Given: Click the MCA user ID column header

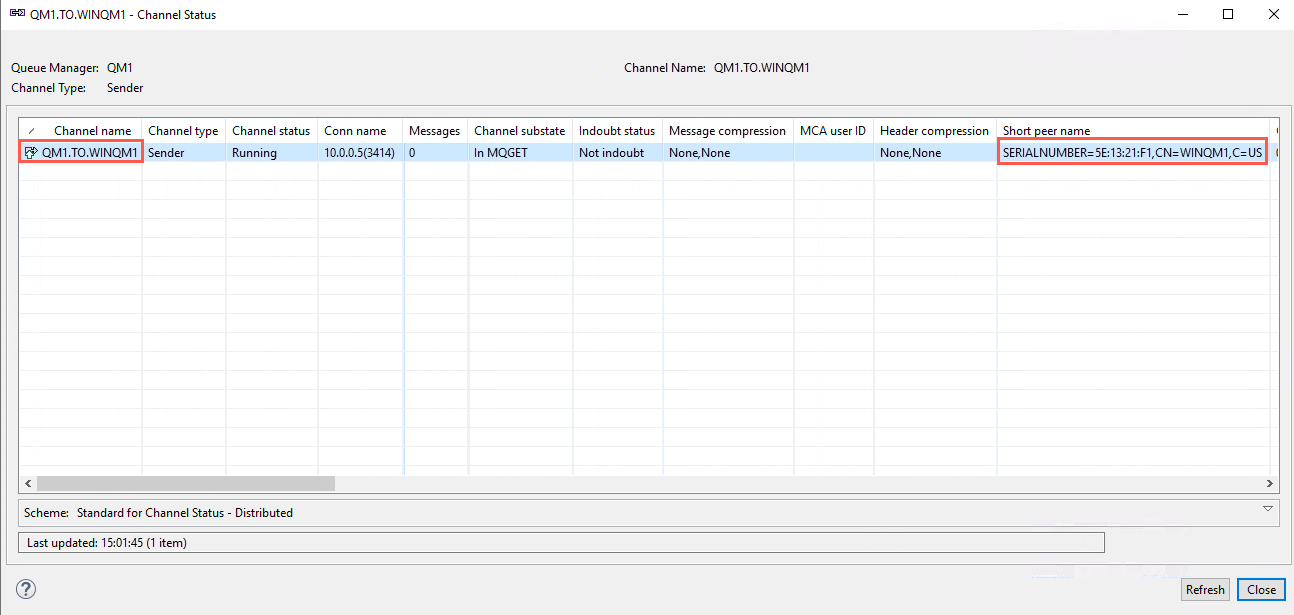Looking at the screenshot, I should tap(833, 131).
